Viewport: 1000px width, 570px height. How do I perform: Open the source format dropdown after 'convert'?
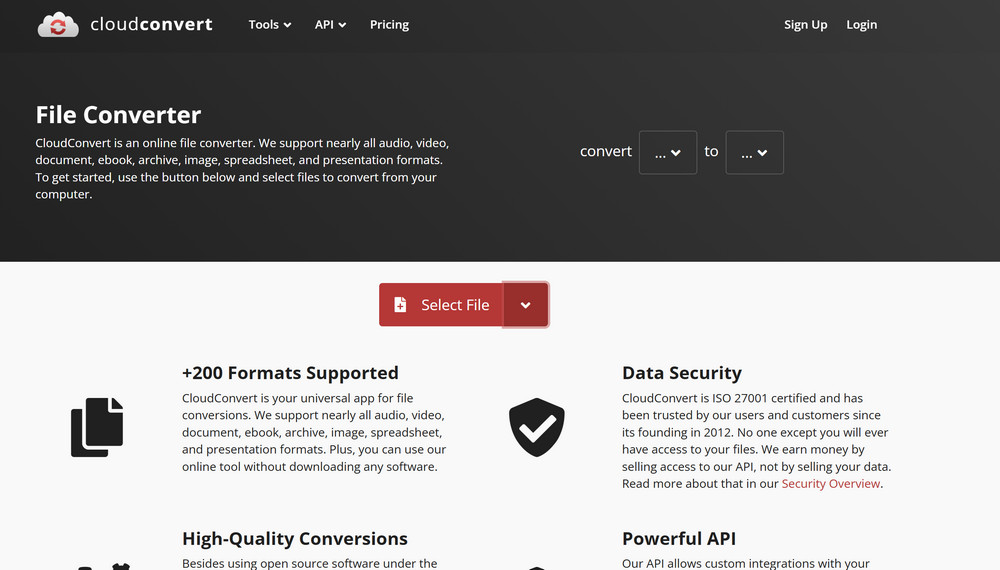(x=668, y=152)
